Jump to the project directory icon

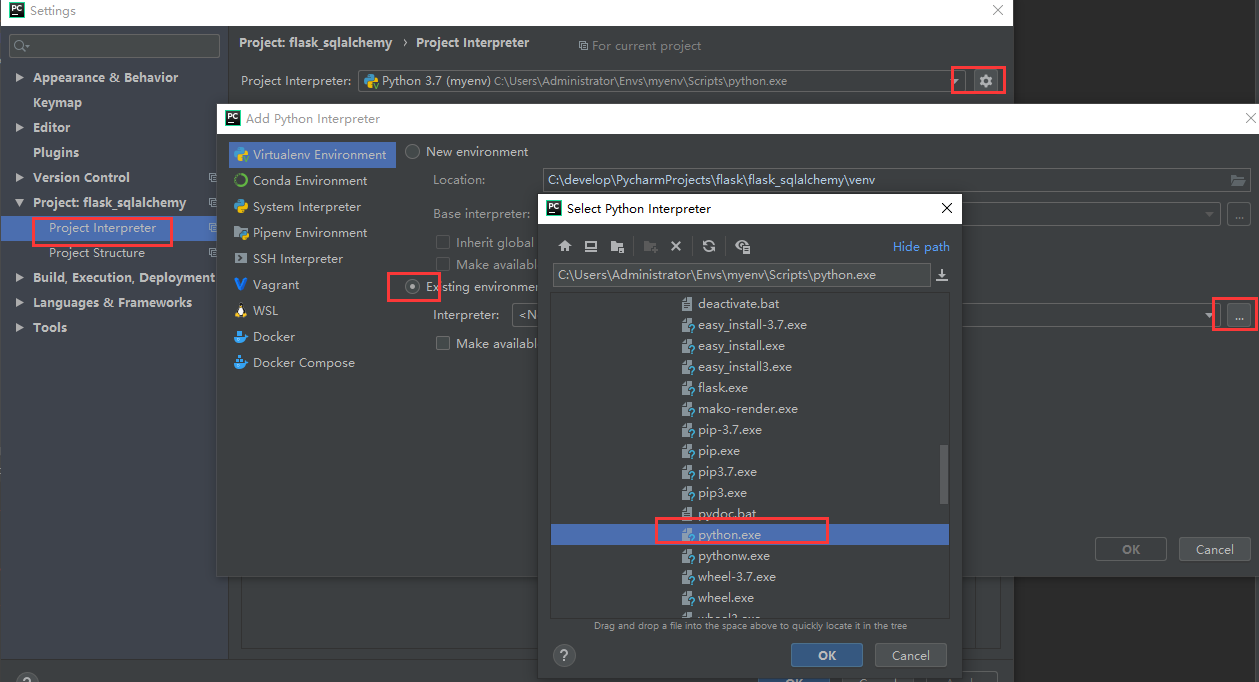(617, 247)
